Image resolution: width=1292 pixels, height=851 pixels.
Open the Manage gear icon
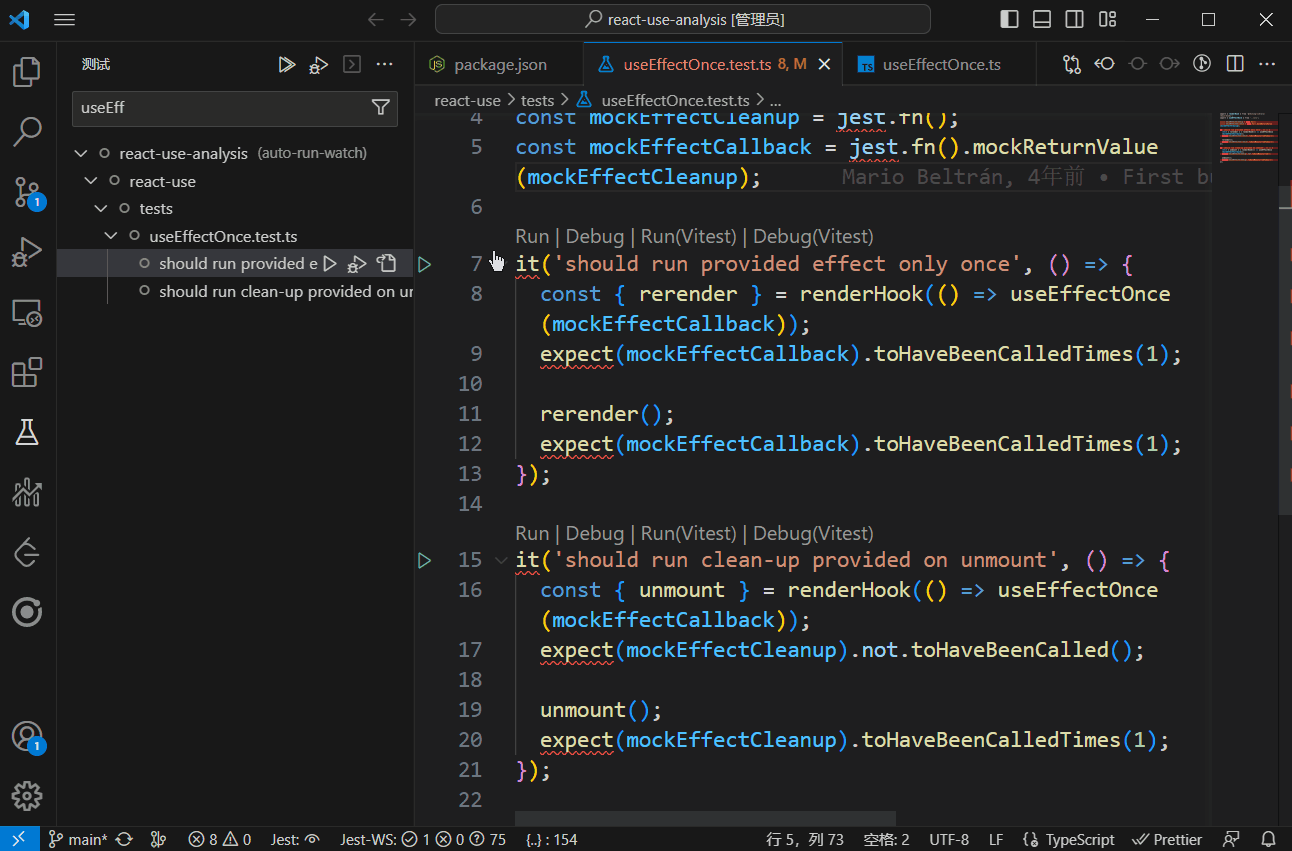tap(27, 796)
